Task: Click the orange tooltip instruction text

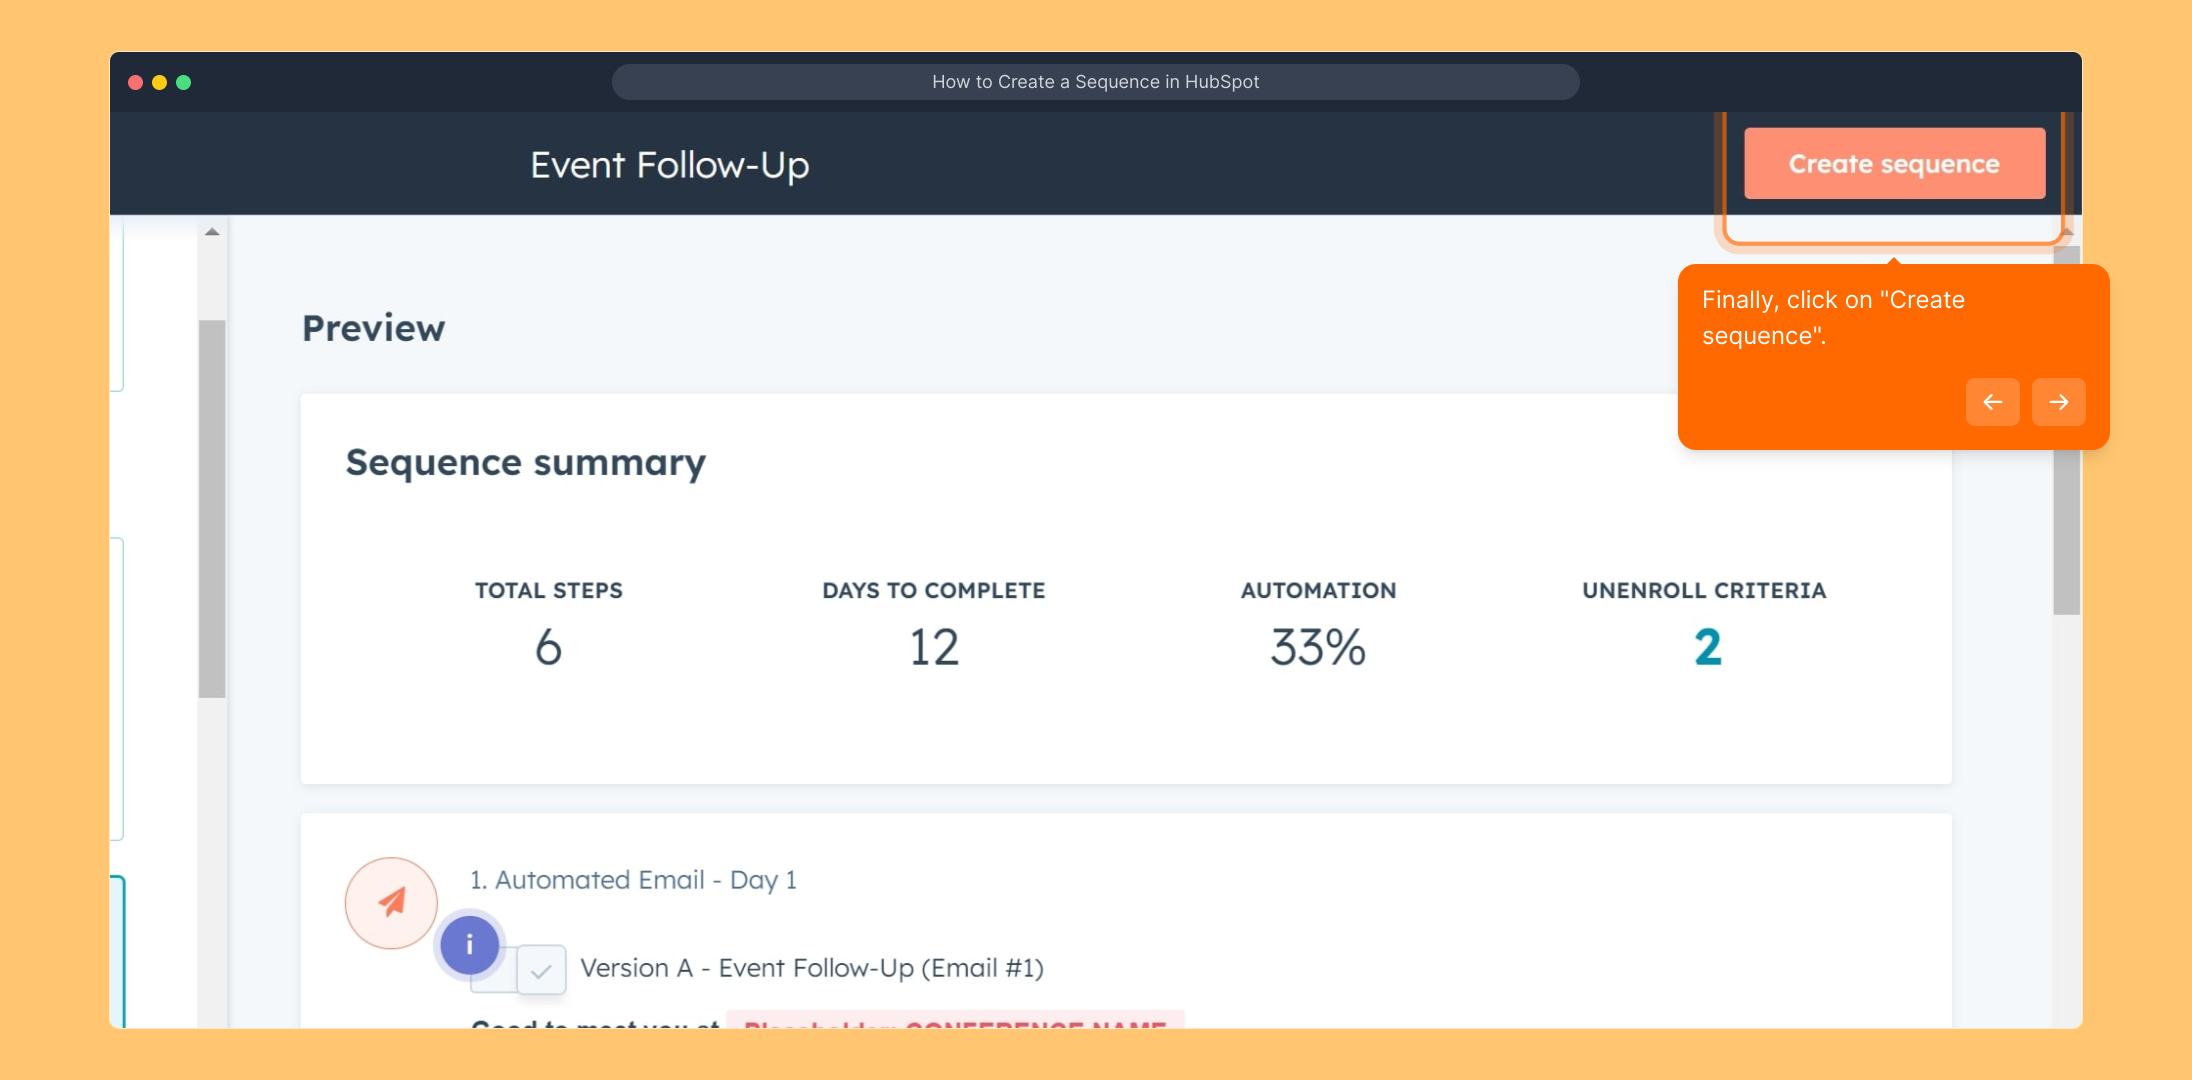Action: (x=1832, y=317)
